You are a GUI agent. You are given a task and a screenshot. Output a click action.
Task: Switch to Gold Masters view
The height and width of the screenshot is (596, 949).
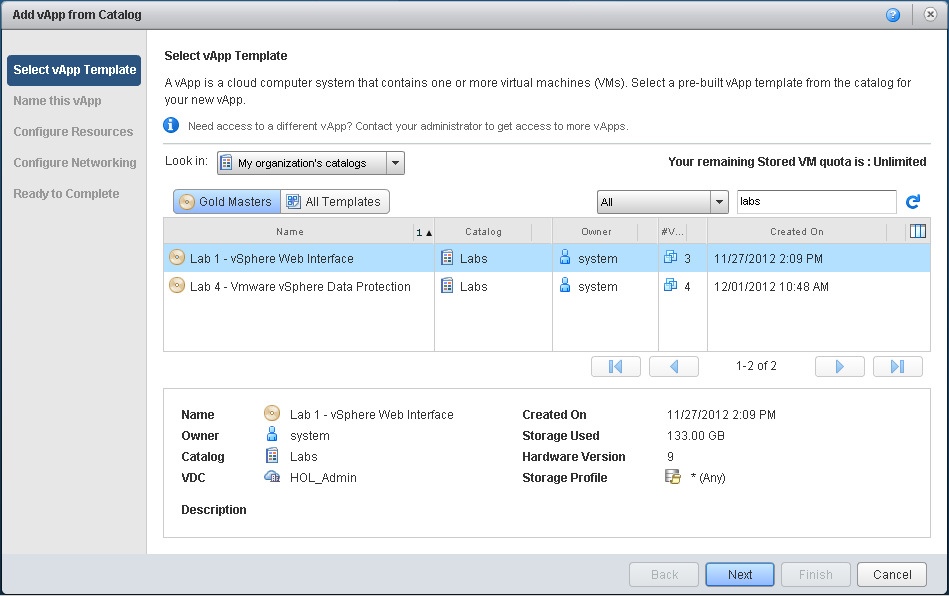coord(227,201)
